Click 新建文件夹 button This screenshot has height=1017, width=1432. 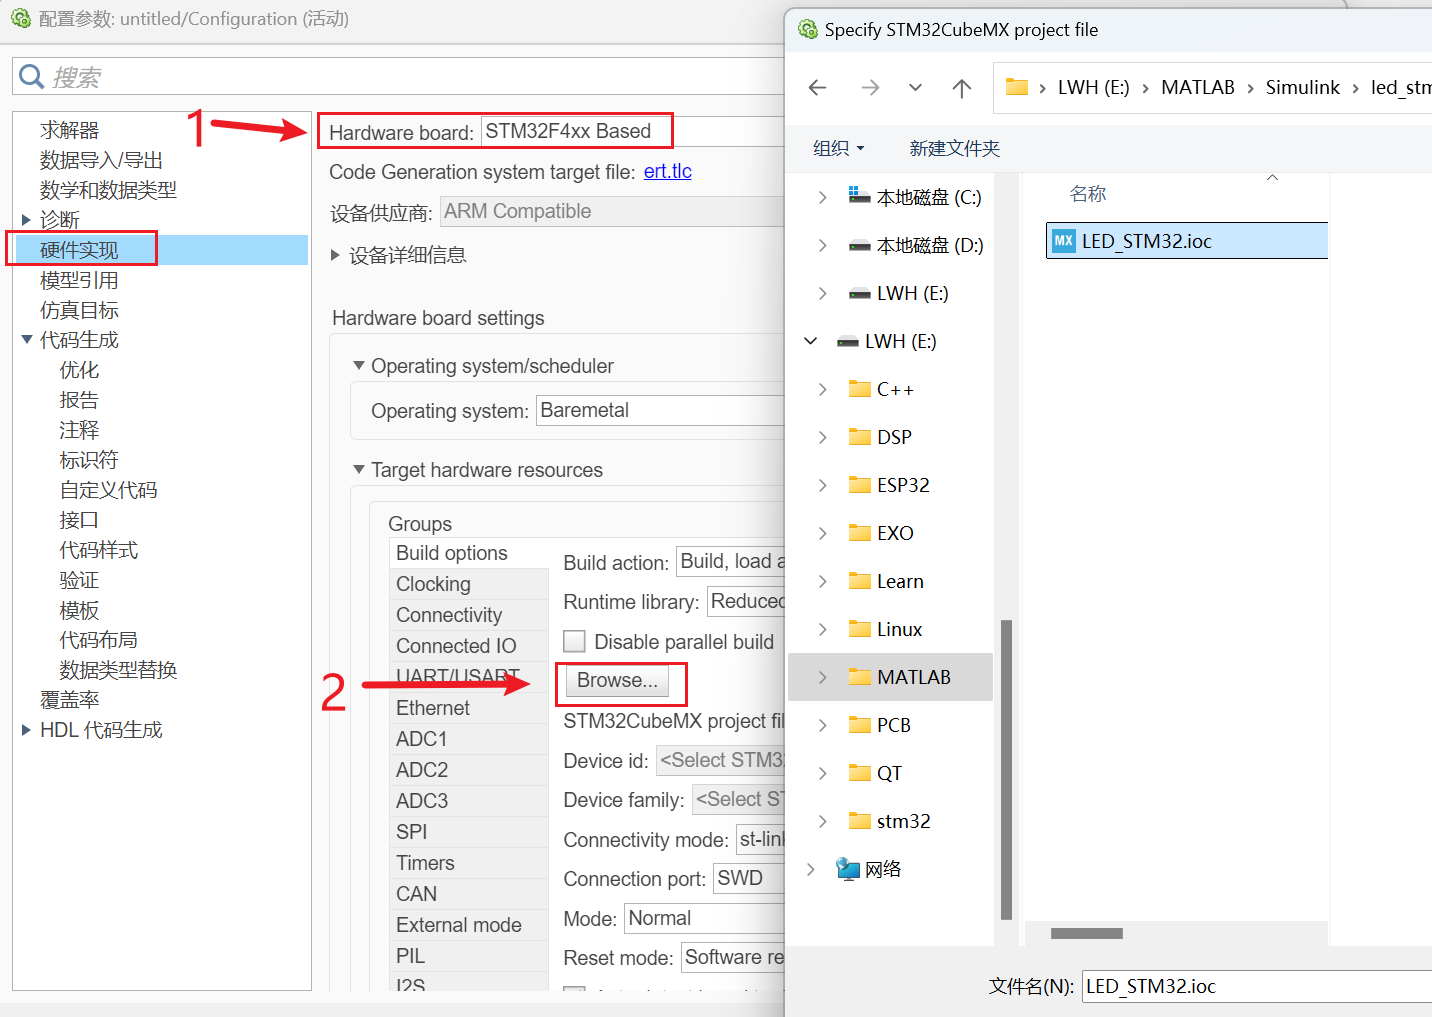coord(954,148)
